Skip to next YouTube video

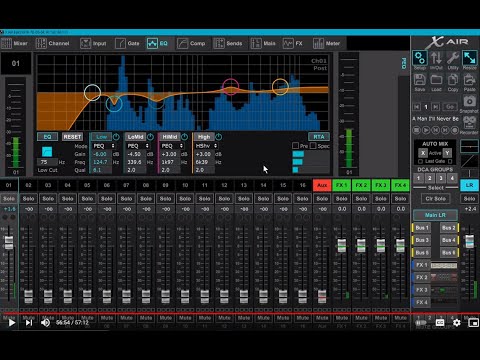click(29, 322)
